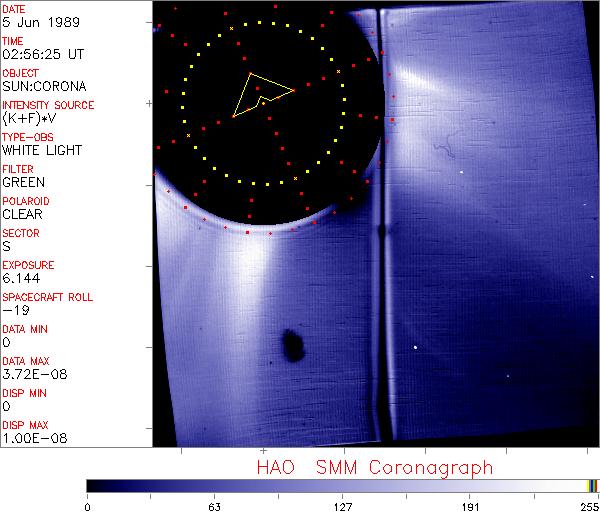The image size is (600, 512).
Task: Click the 'HAO SMM Coronagraph' title
Action: [x=375, y=468]
